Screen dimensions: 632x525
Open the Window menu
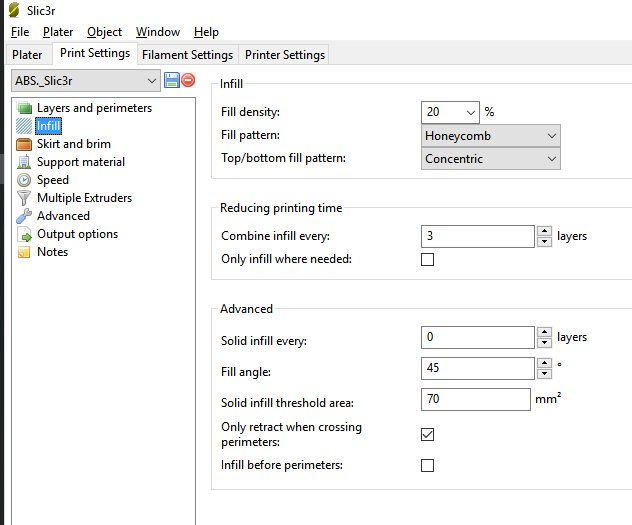[158, 32]
